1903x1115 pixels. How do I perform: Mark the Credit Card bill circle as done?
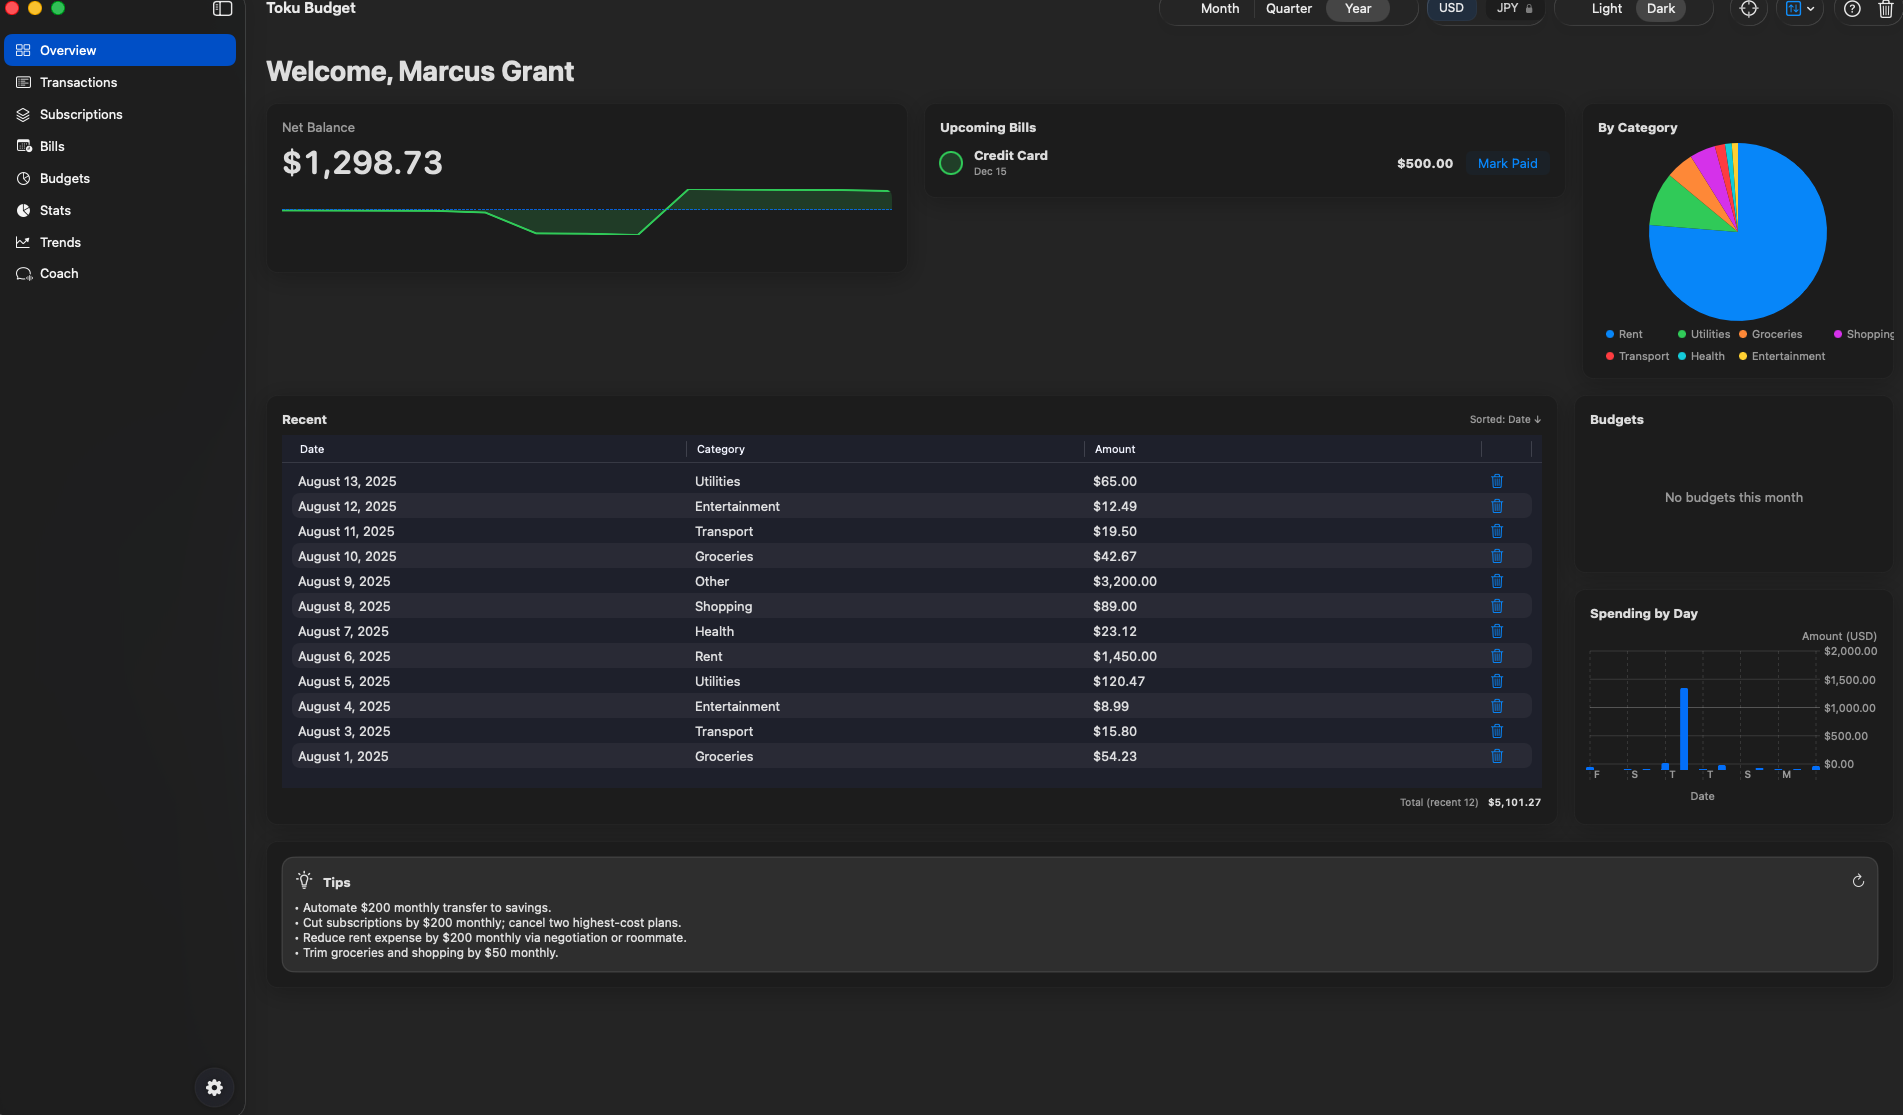[951, 163]
